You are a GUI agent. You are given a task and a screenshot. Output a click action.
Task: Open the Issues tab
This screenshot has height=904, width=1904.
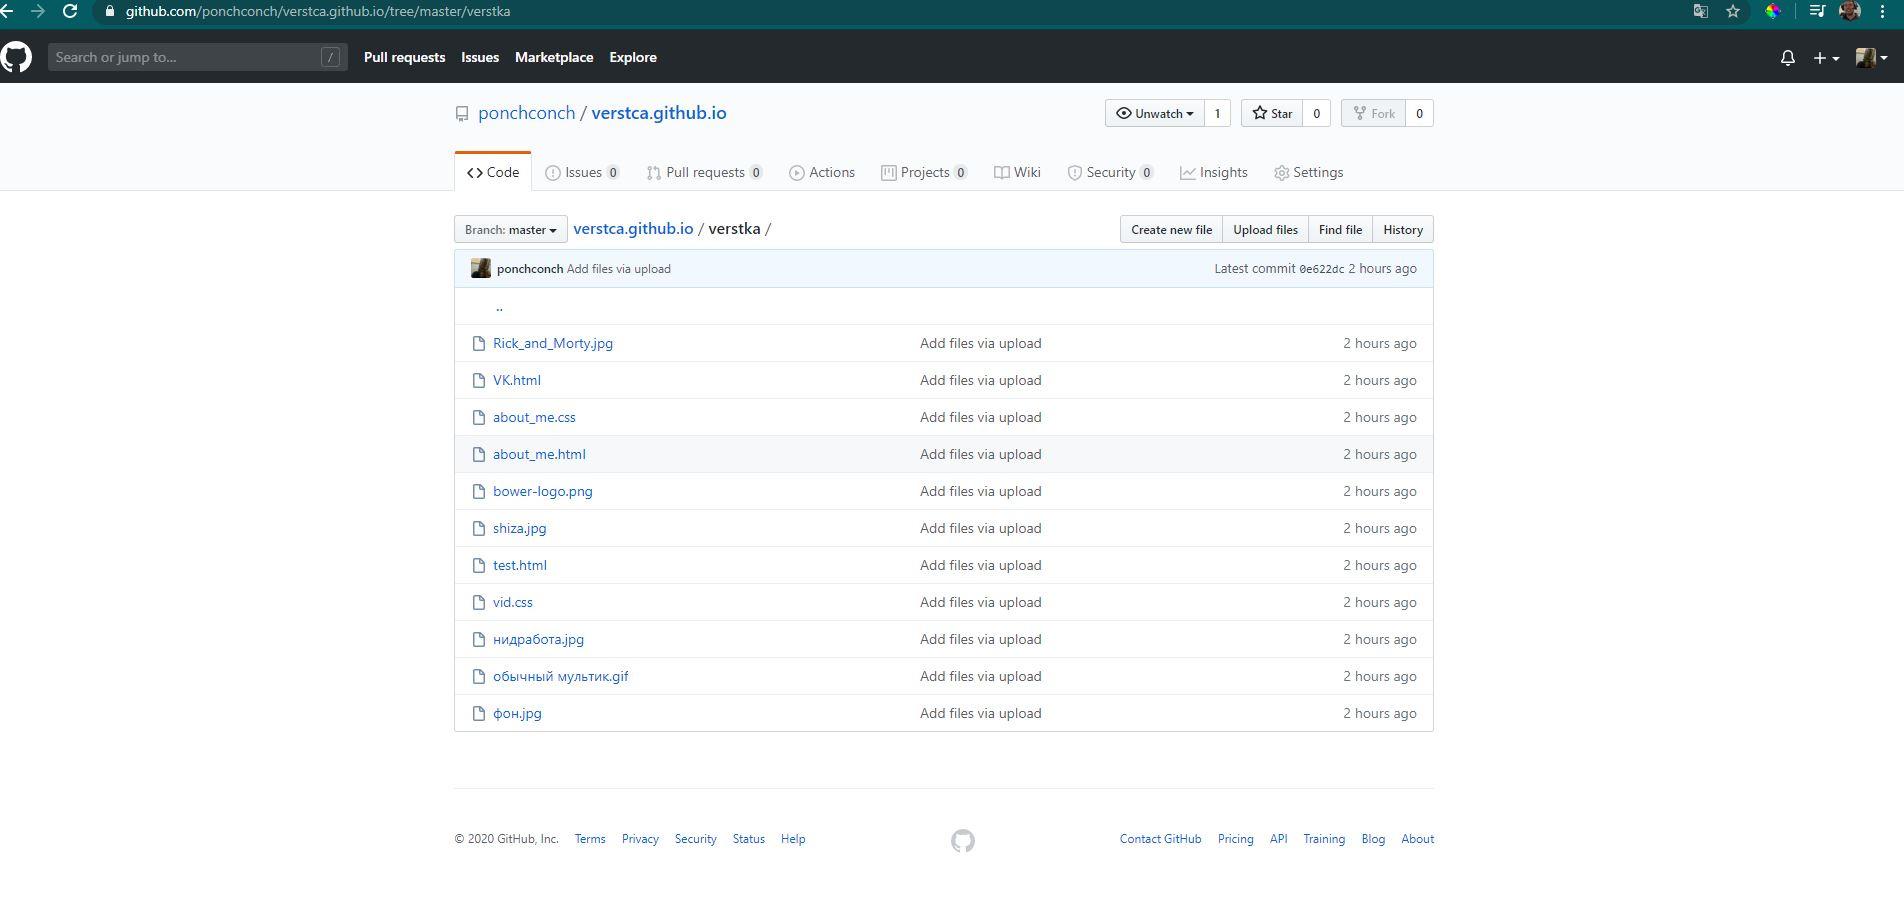[582, 172]
